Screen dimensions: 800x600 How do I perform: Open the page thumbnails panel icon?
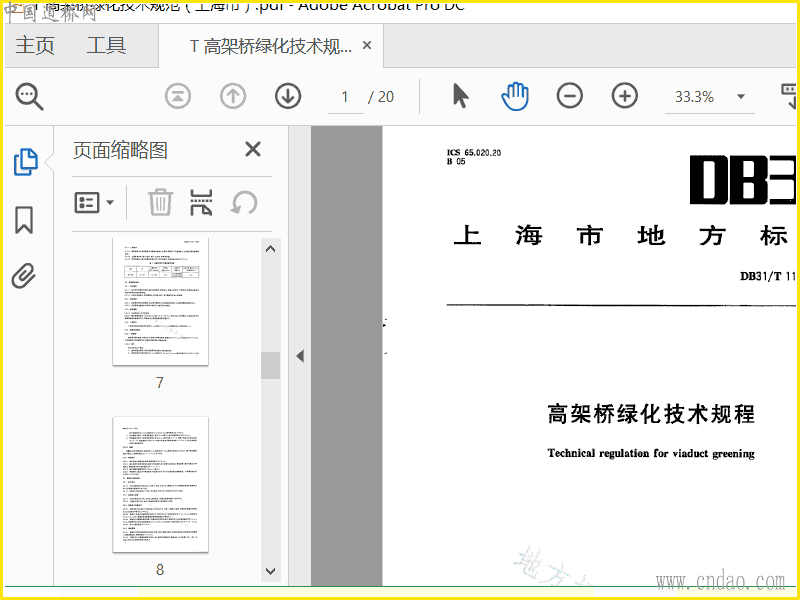coord(26,162)
